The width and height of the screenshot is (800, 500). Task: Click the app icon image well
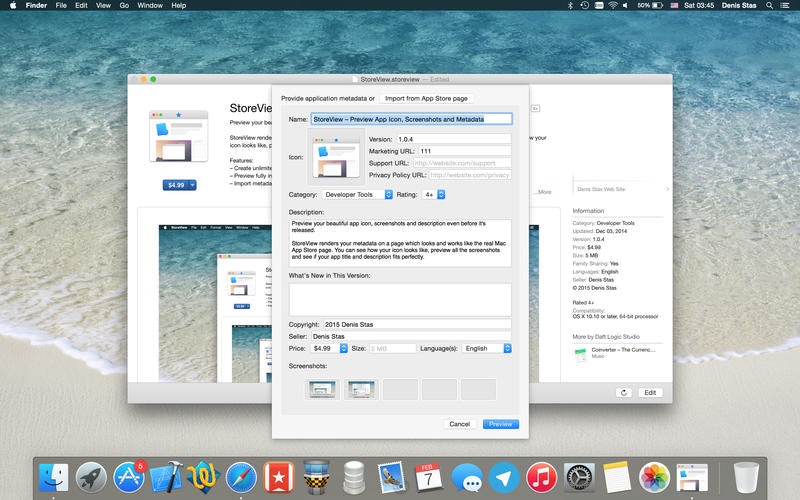[x=334, y=157]
